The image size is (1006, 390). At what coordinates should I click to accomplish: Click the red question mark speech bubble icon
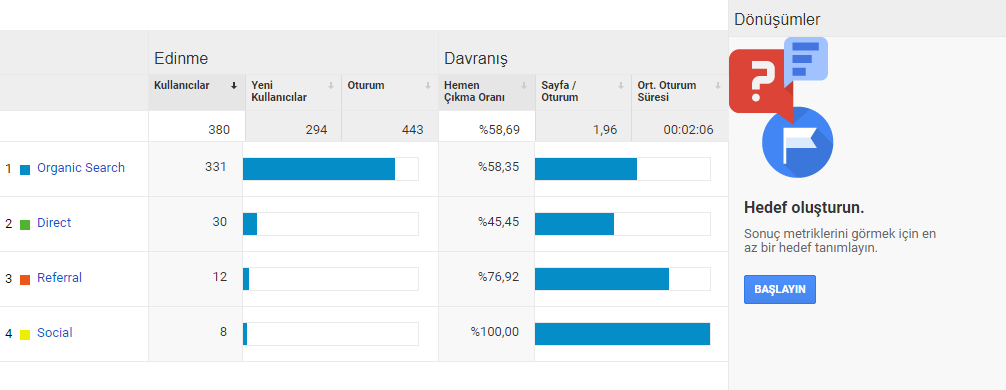click(x=760, y=82)
